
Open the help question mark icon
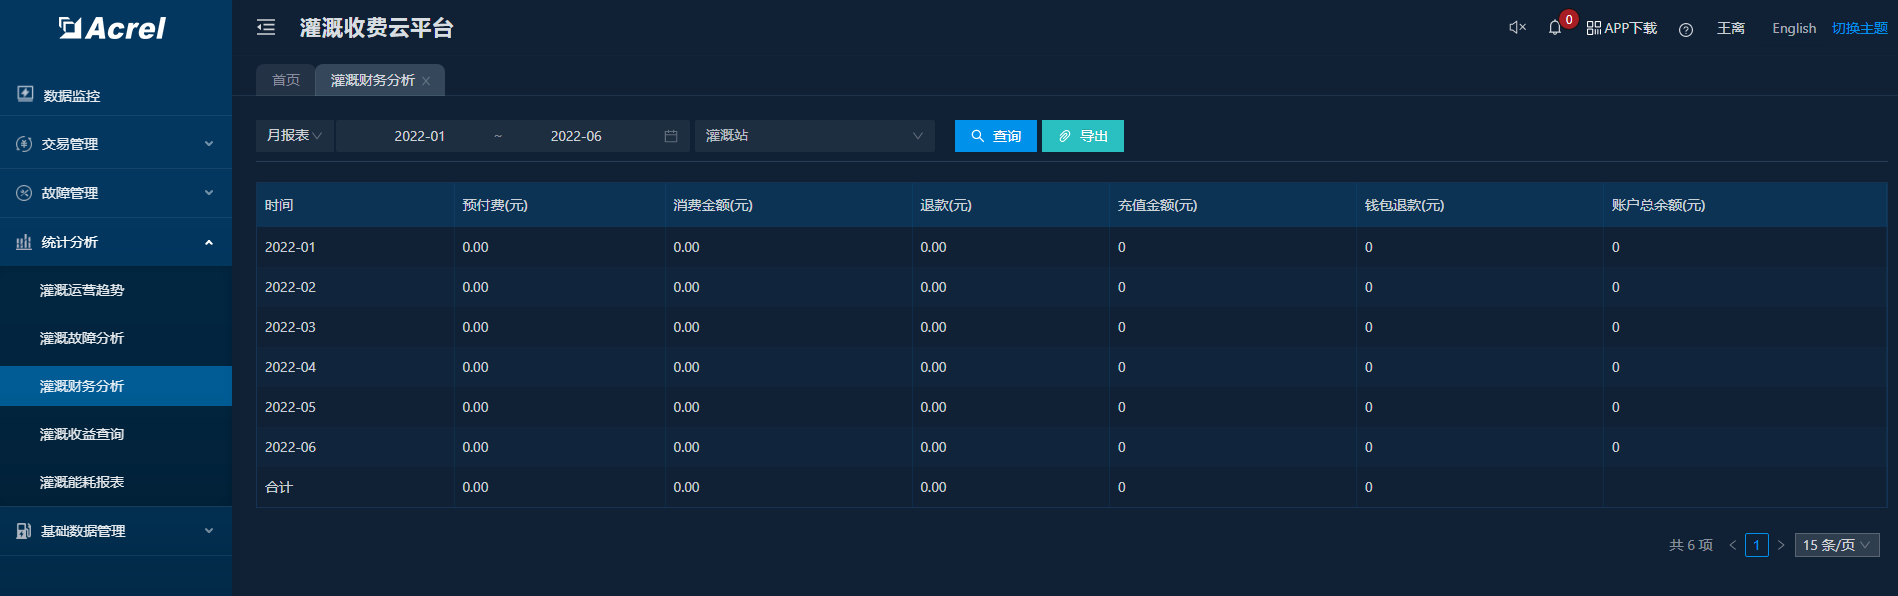pos(1686,29)
